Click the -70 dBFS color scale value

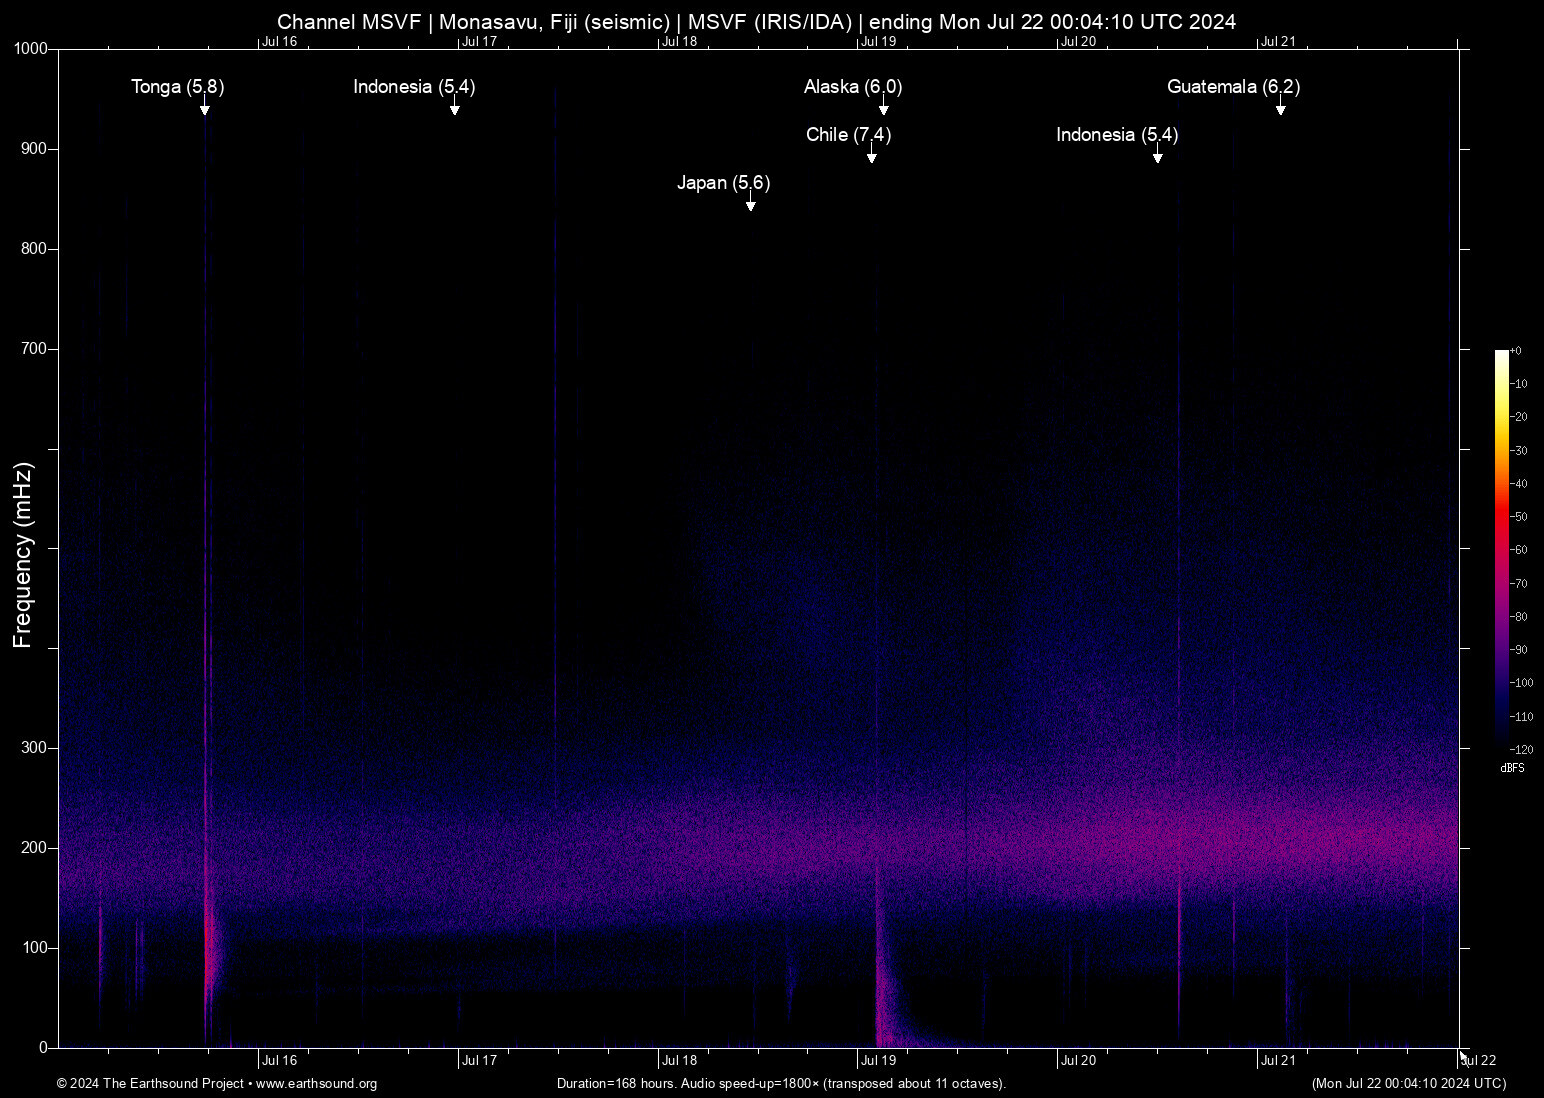point(1519,584)
